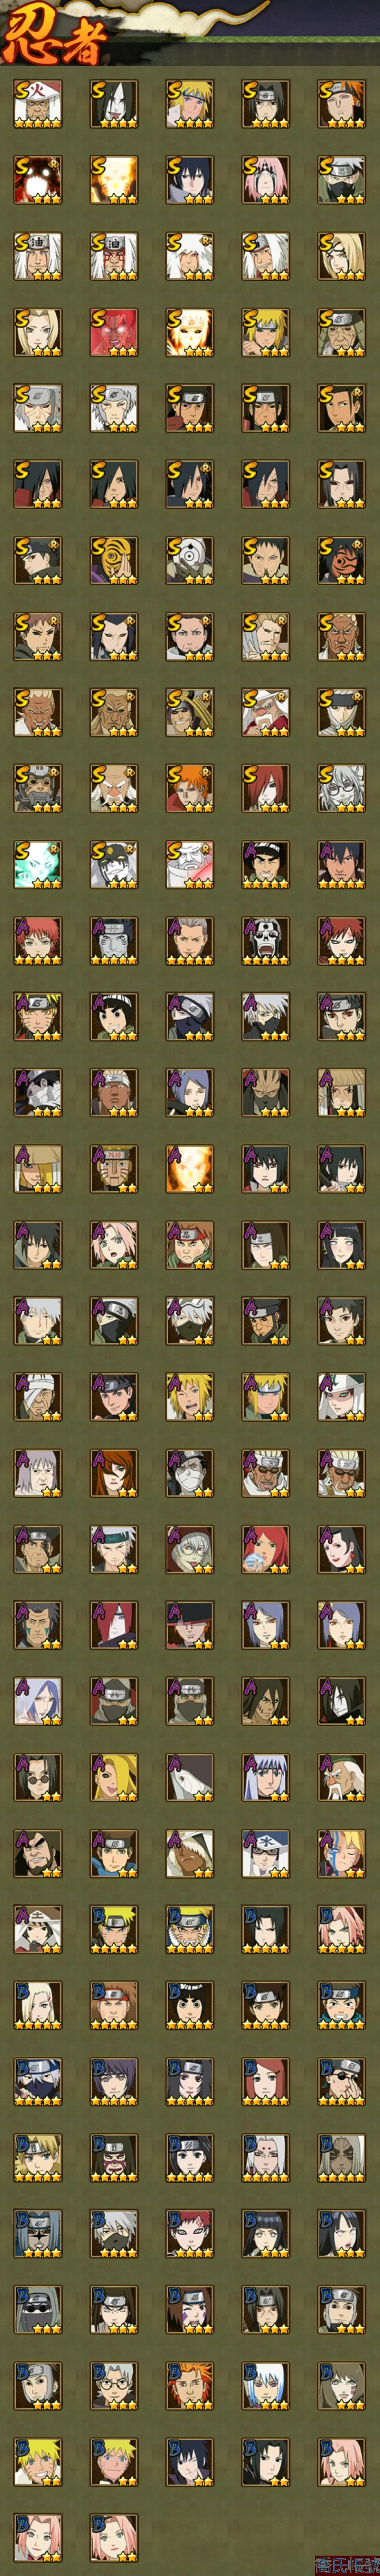380x2576 pixels.
Task: Pick the glowing cyan chakra S-rank figure
Action: pyautogui.click(x=37, y=864)
